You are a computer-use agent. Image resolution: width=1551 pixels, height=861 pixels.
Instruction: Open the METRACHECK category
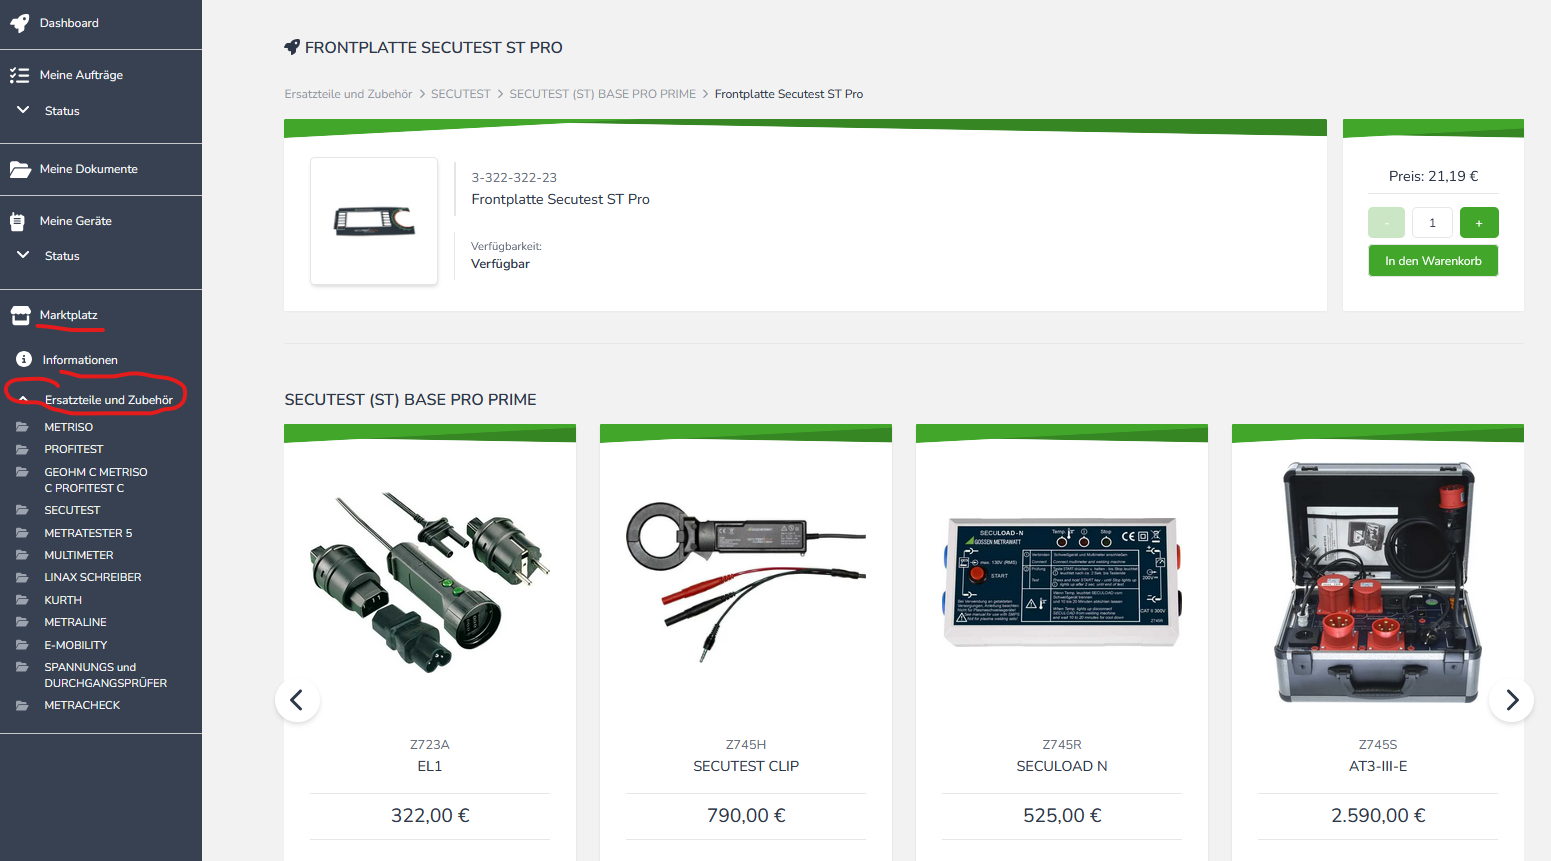pyautogui.click(x=82, y=705)
